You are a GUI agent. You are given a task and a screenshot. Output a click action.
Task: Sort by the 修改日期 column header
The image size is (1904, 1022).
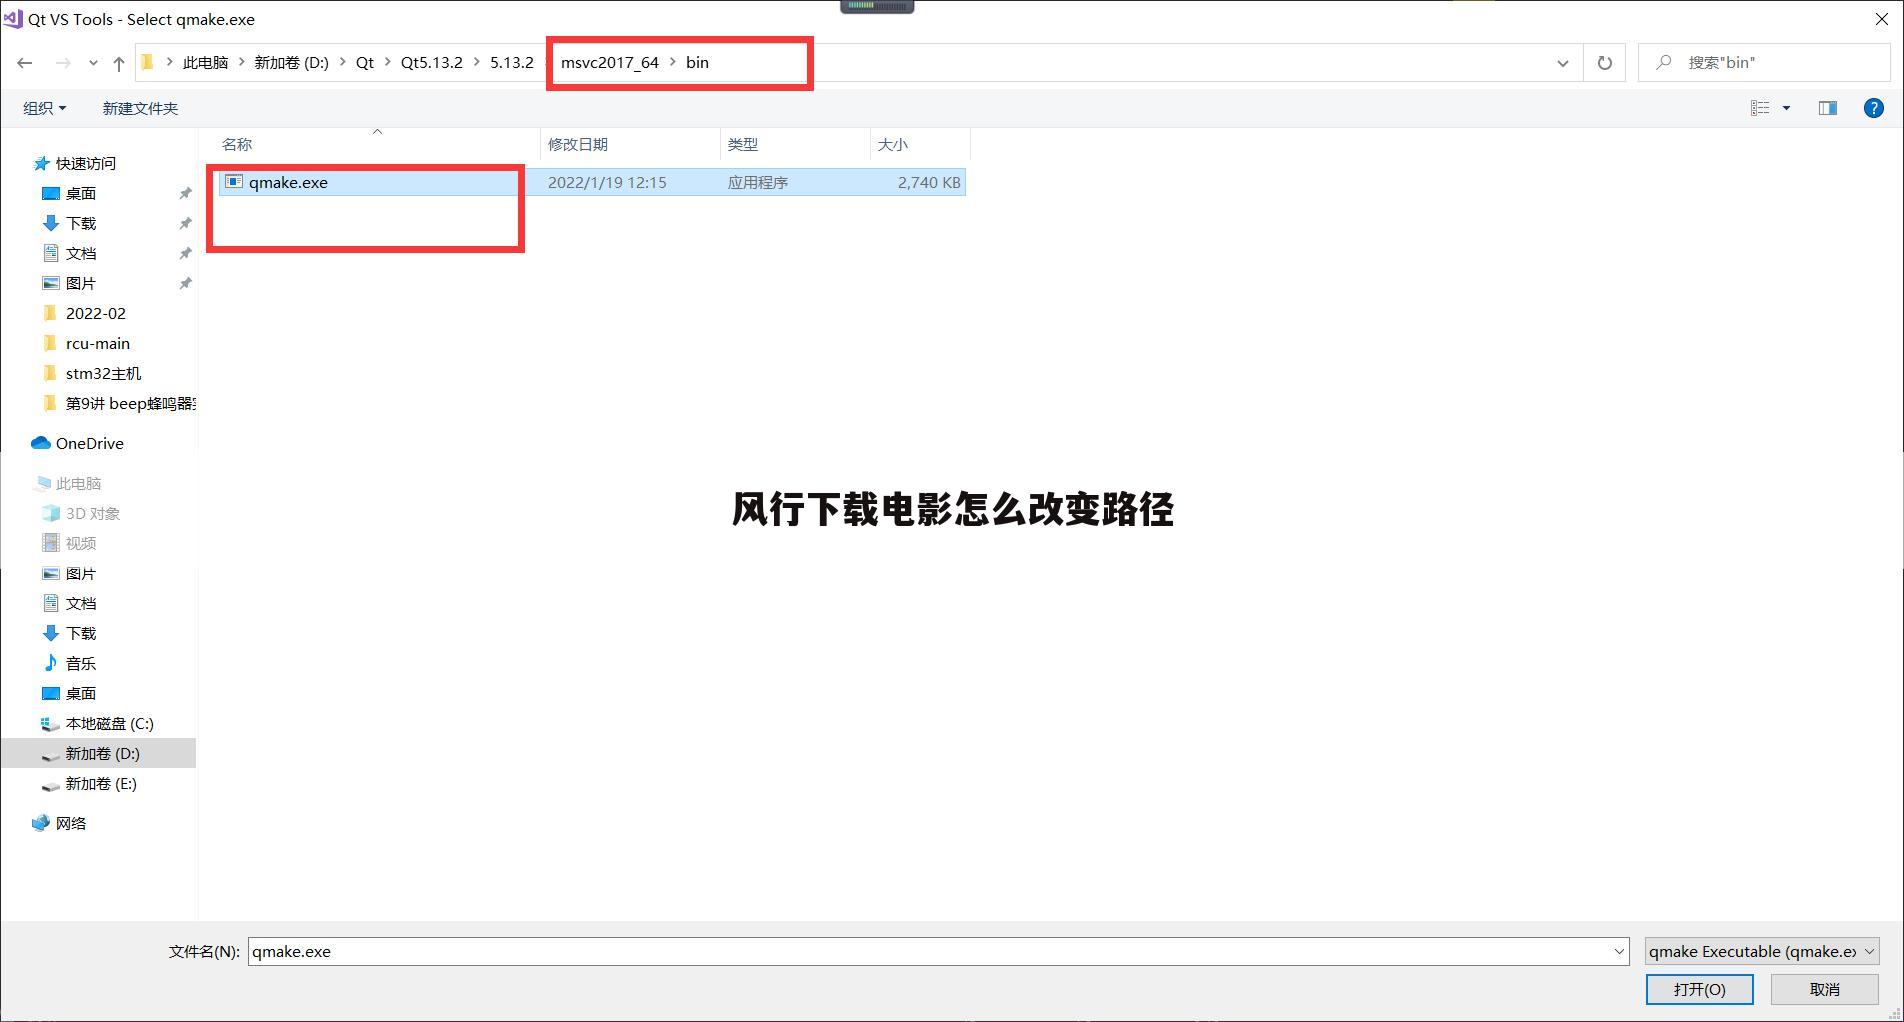point(578,145)
